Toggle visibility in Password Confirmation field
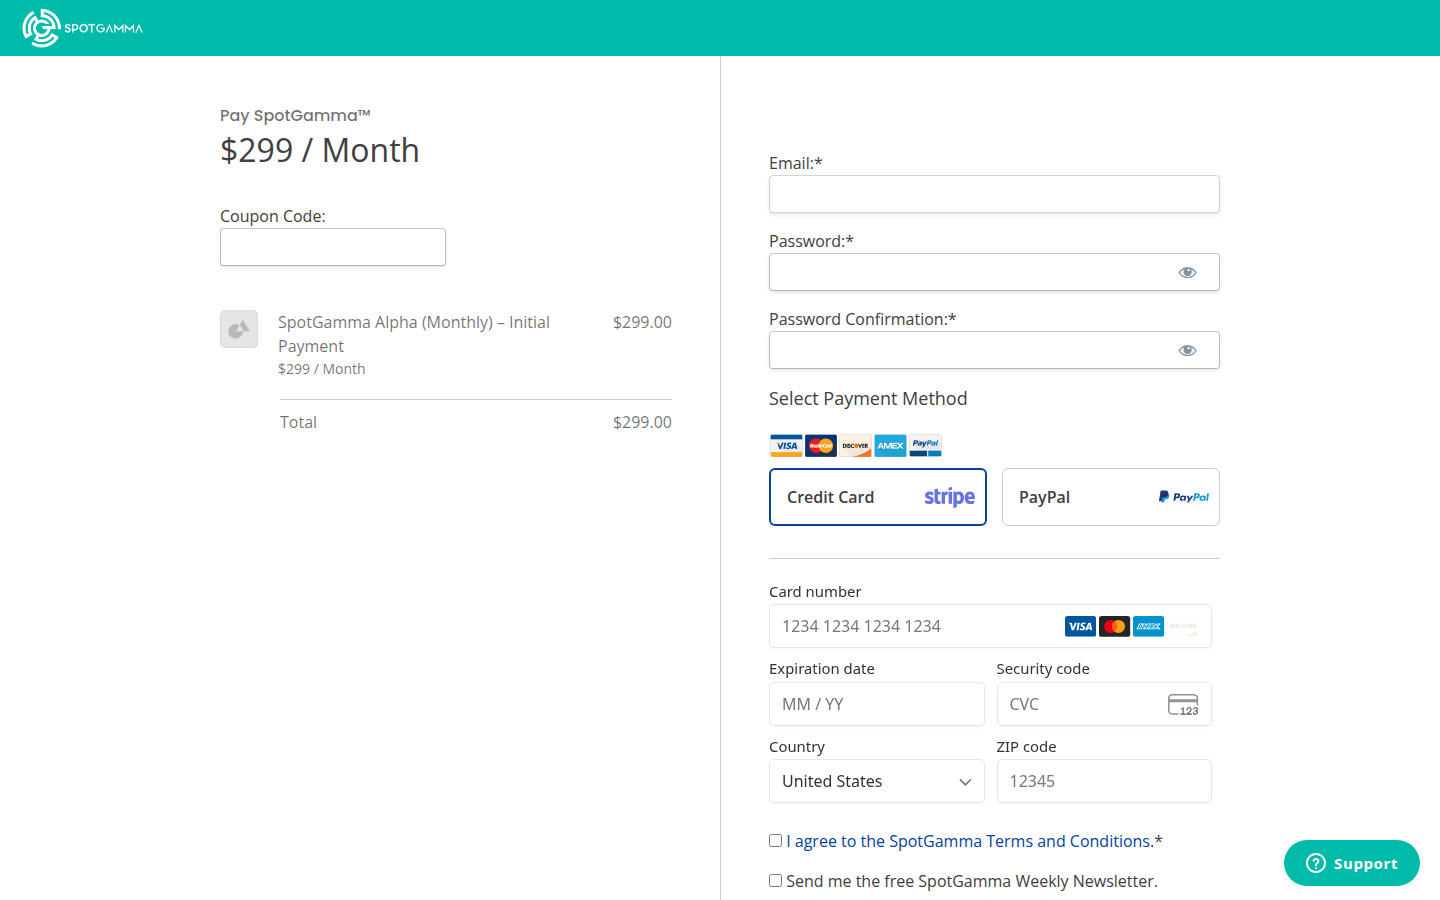Screen dimensions: 1440x900 pyautogui.click(x=1187, y=350)
